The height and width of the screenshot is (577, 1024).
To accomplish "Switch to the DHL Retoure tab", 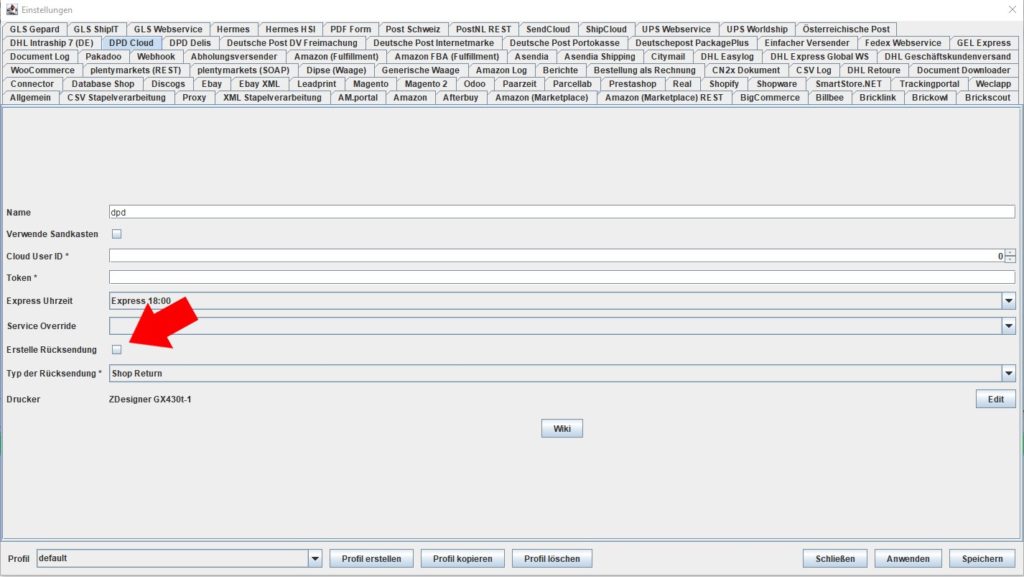I will tap(874, 70).
